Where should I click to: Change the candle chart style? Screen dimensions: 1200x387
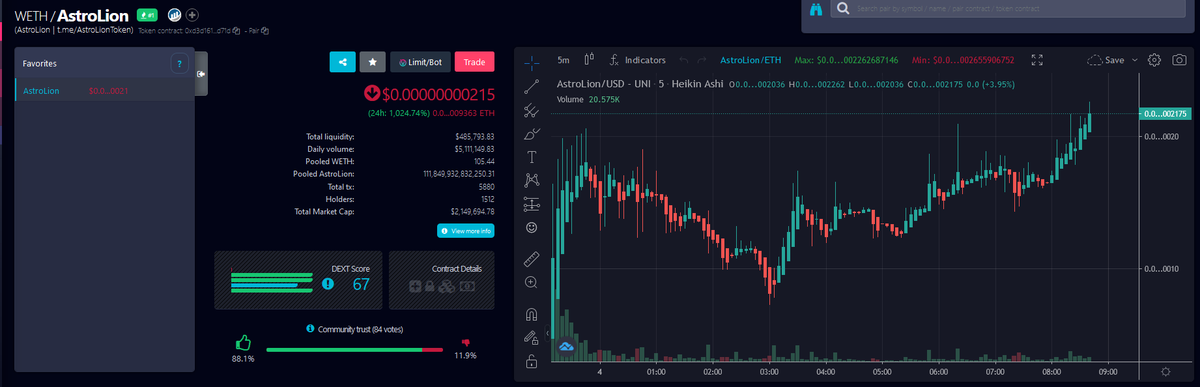589,60
